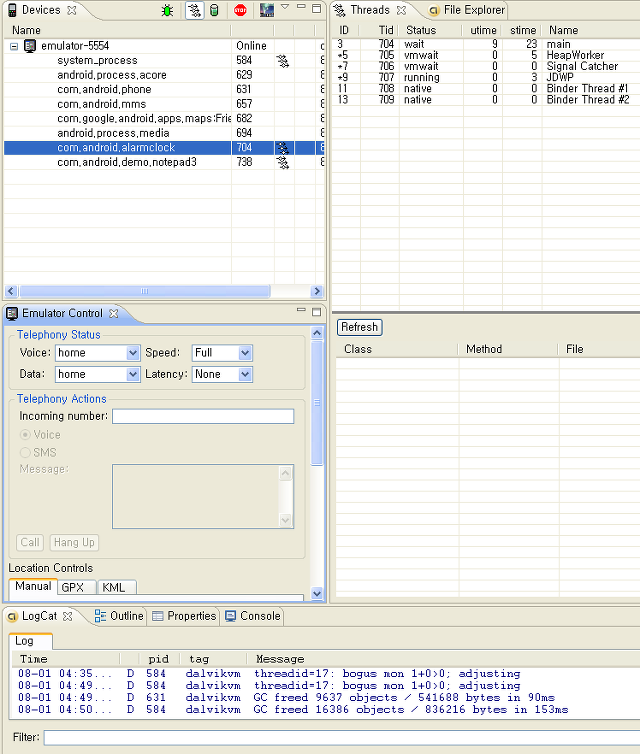Image resolution: width=640 pixels, height=754 pixels.
Task: Click the LogCat tab icon
Action: pos(13,616)
